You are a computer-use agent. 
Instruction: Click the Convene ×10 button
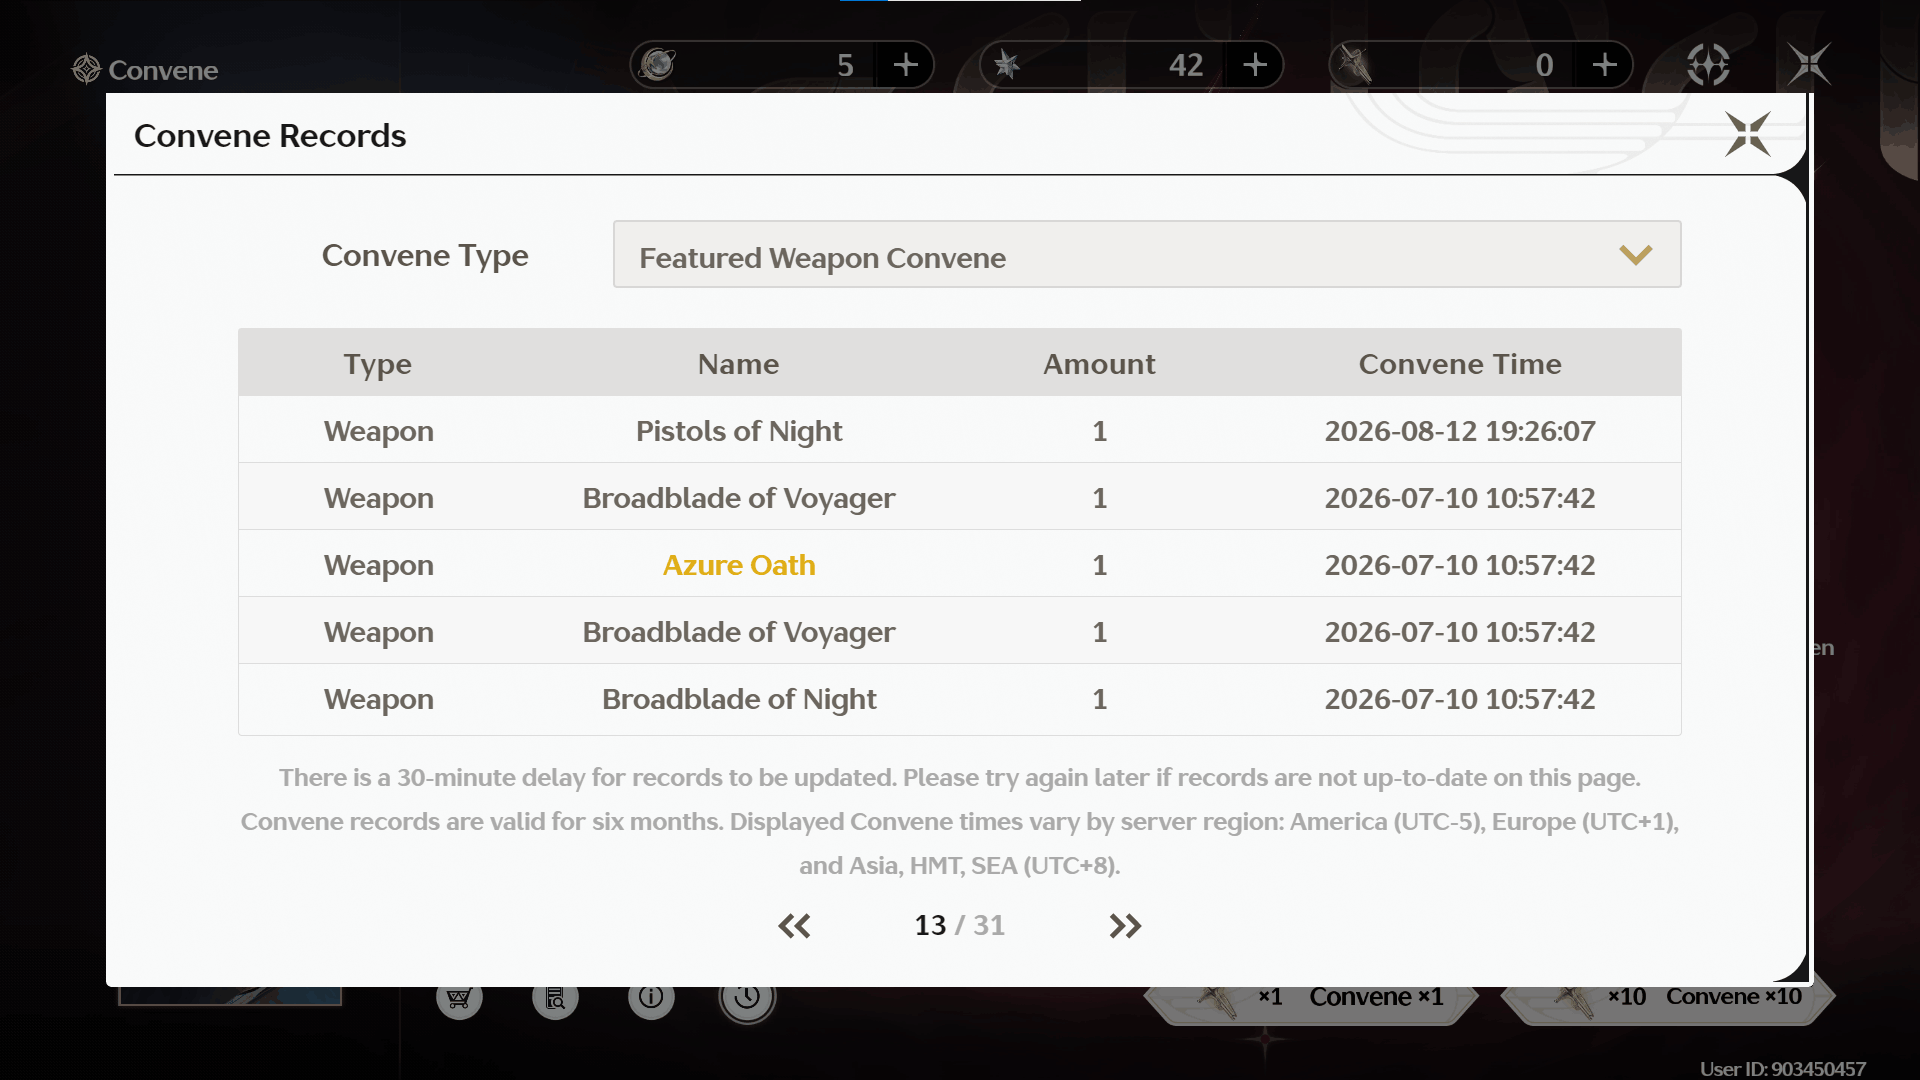point(1668,997)
